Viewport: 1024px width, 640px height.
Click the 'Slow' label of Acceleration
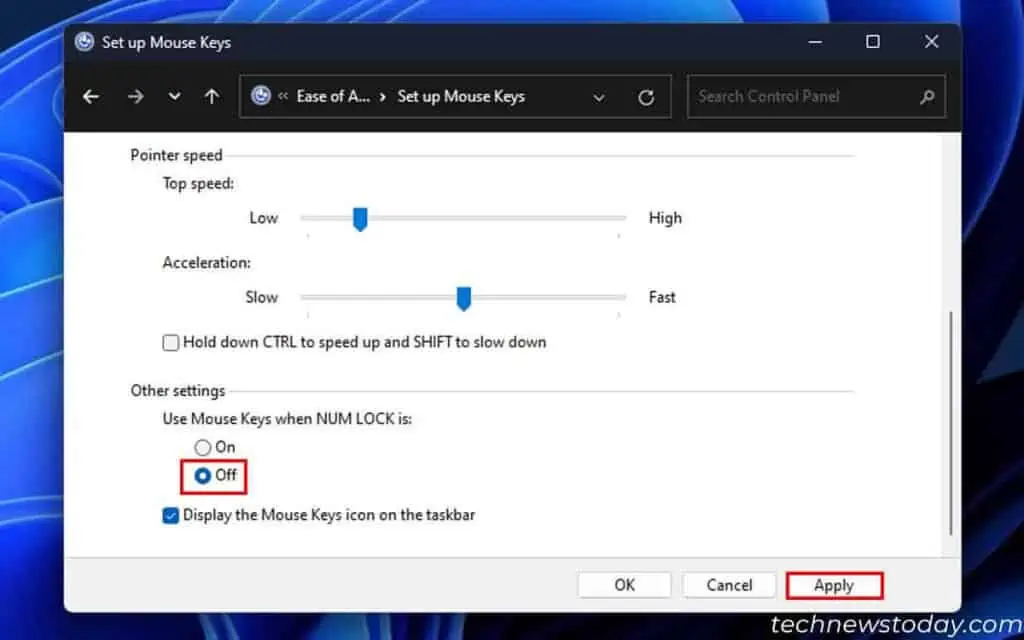pyautogui.click(x=261, y=297)
